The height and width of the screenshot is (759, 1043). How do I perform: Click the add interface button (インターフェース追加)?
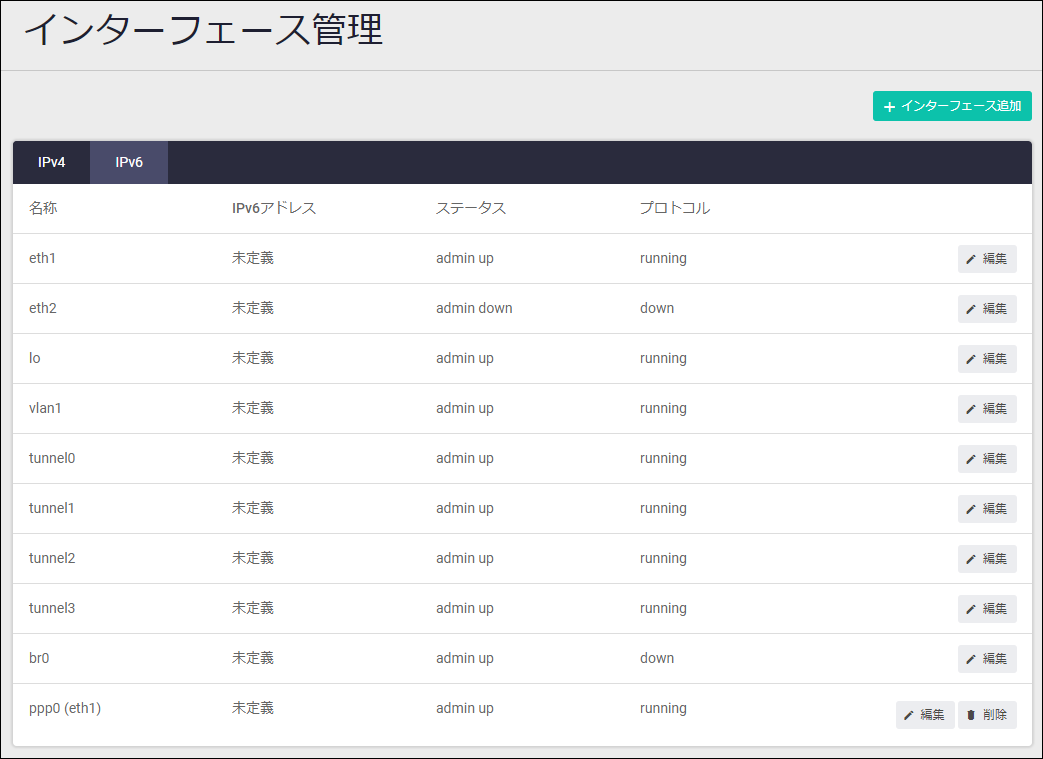(x=952, y=106)
